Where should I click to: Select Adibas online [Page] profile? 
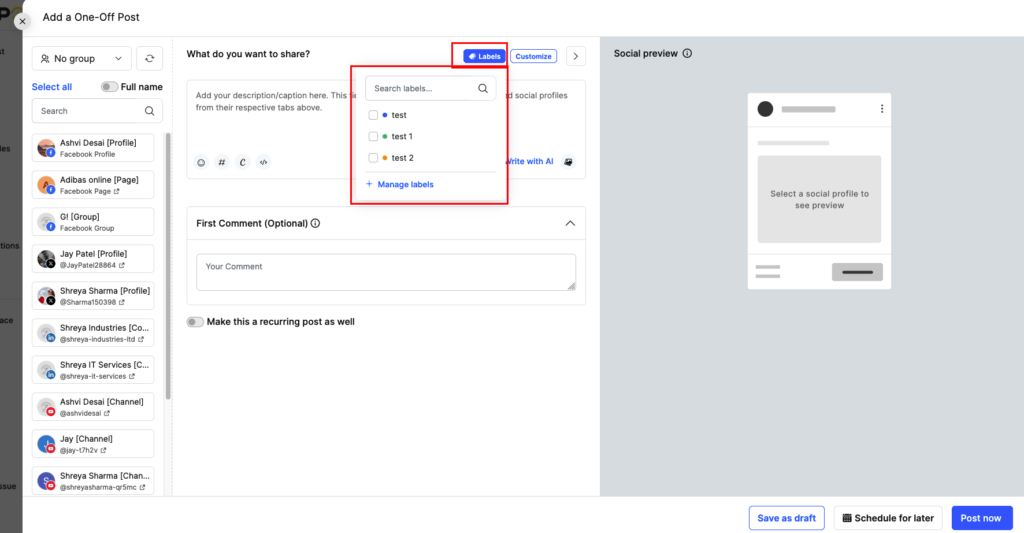click(x=93, y=185)
